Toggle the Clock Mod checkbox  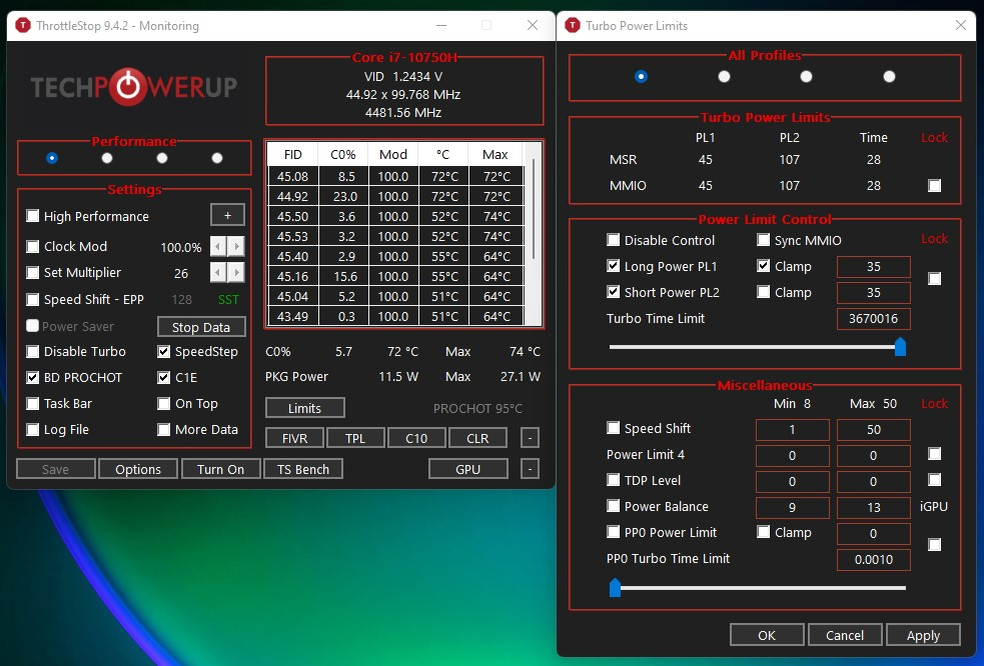[x=33, y=246]
